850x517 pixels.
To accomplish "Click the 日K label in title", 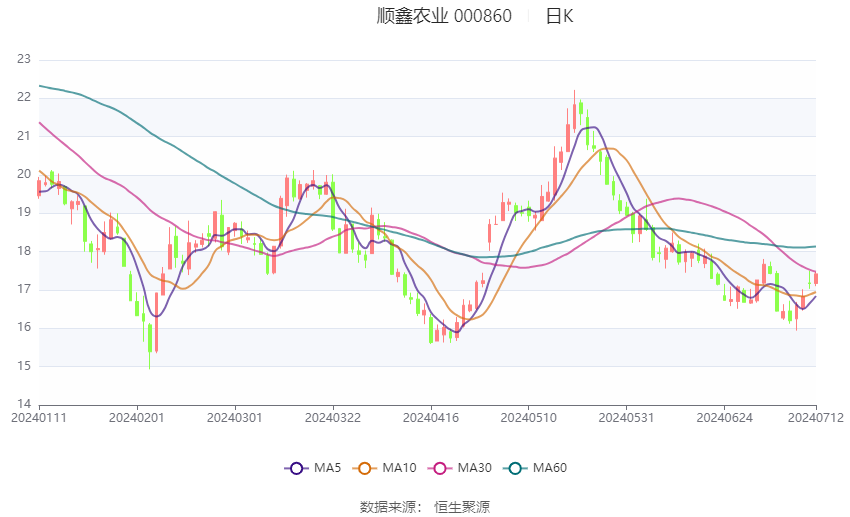I will pyautogui.click(x=559, y=16).
